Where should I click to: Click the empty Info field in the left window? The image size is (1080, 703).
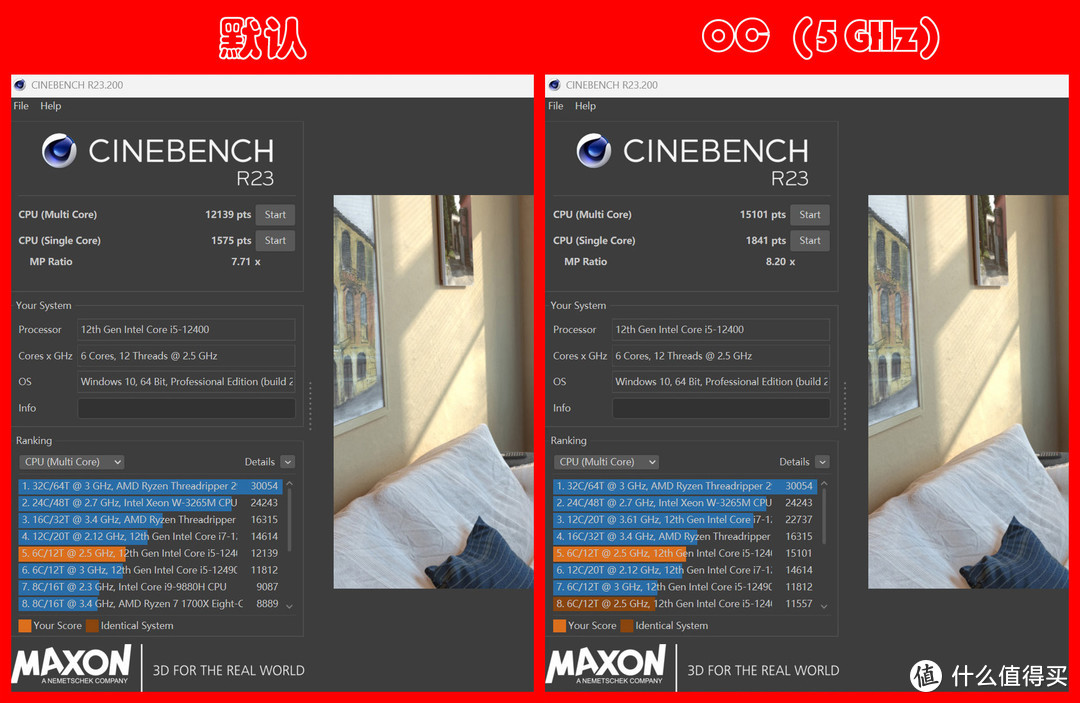186,408
